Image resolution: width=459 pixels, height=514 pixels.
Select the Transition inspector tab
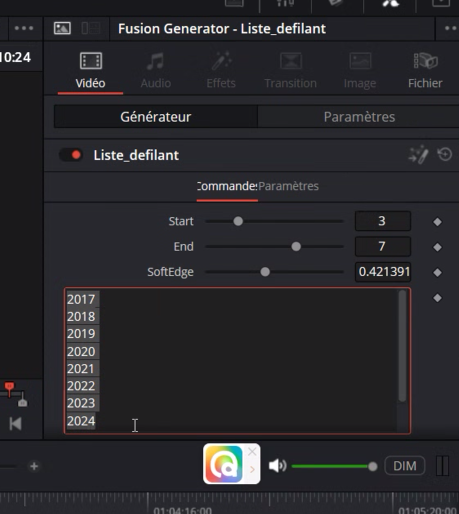click(x=290, y=71)
